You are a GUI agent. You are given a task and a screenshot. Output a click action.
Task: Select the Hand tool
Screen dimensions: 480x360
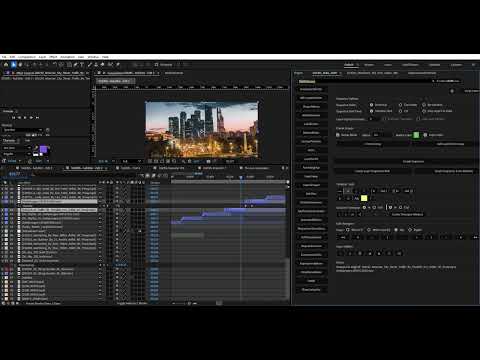coord(20,65)
